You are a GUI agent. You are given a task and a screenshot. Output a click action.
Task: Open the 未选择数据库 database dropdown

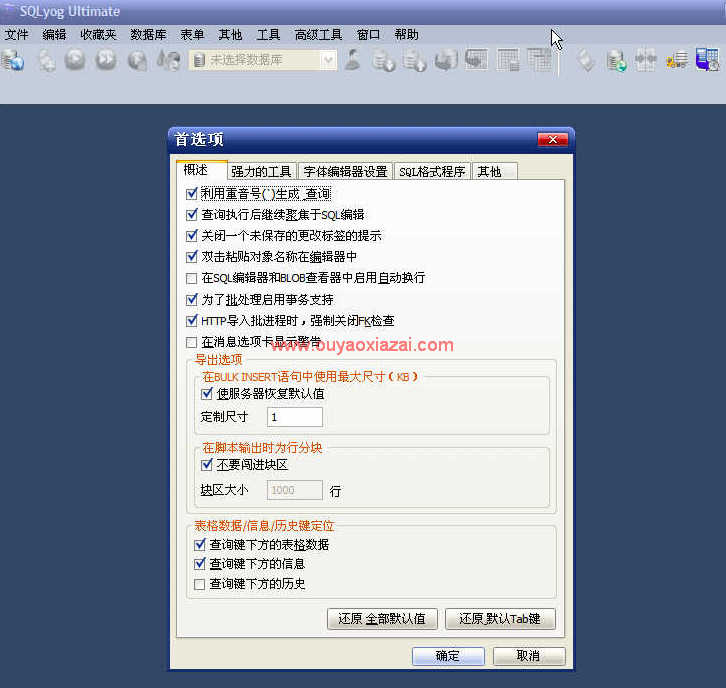point(328,60)
